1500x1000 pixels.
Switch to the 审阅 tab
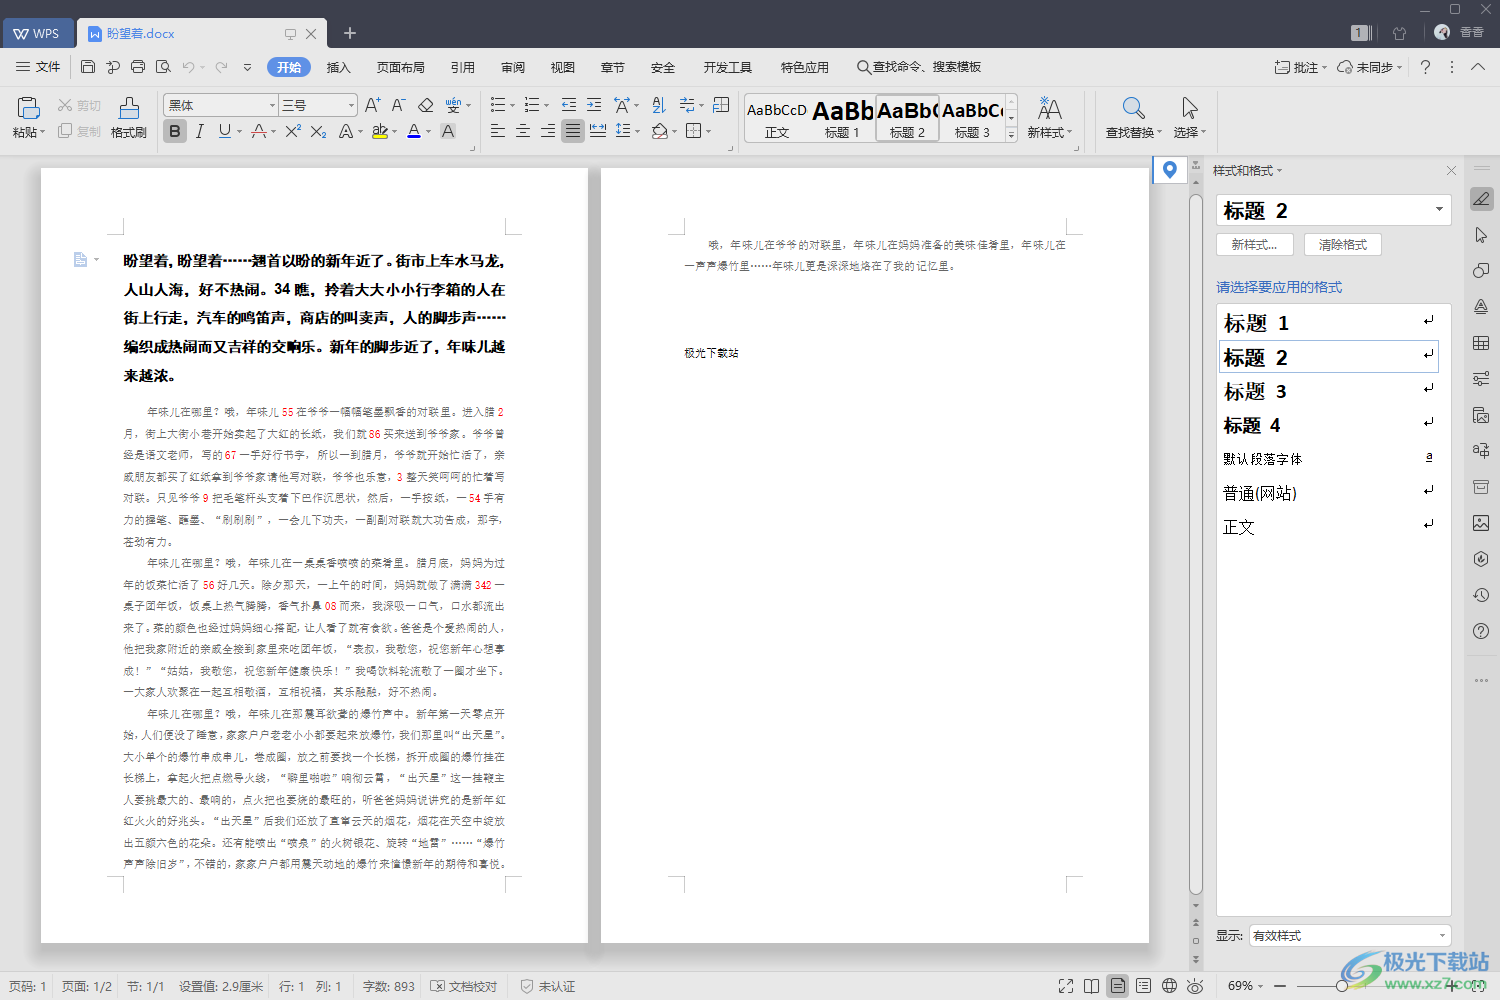(513, 67)
